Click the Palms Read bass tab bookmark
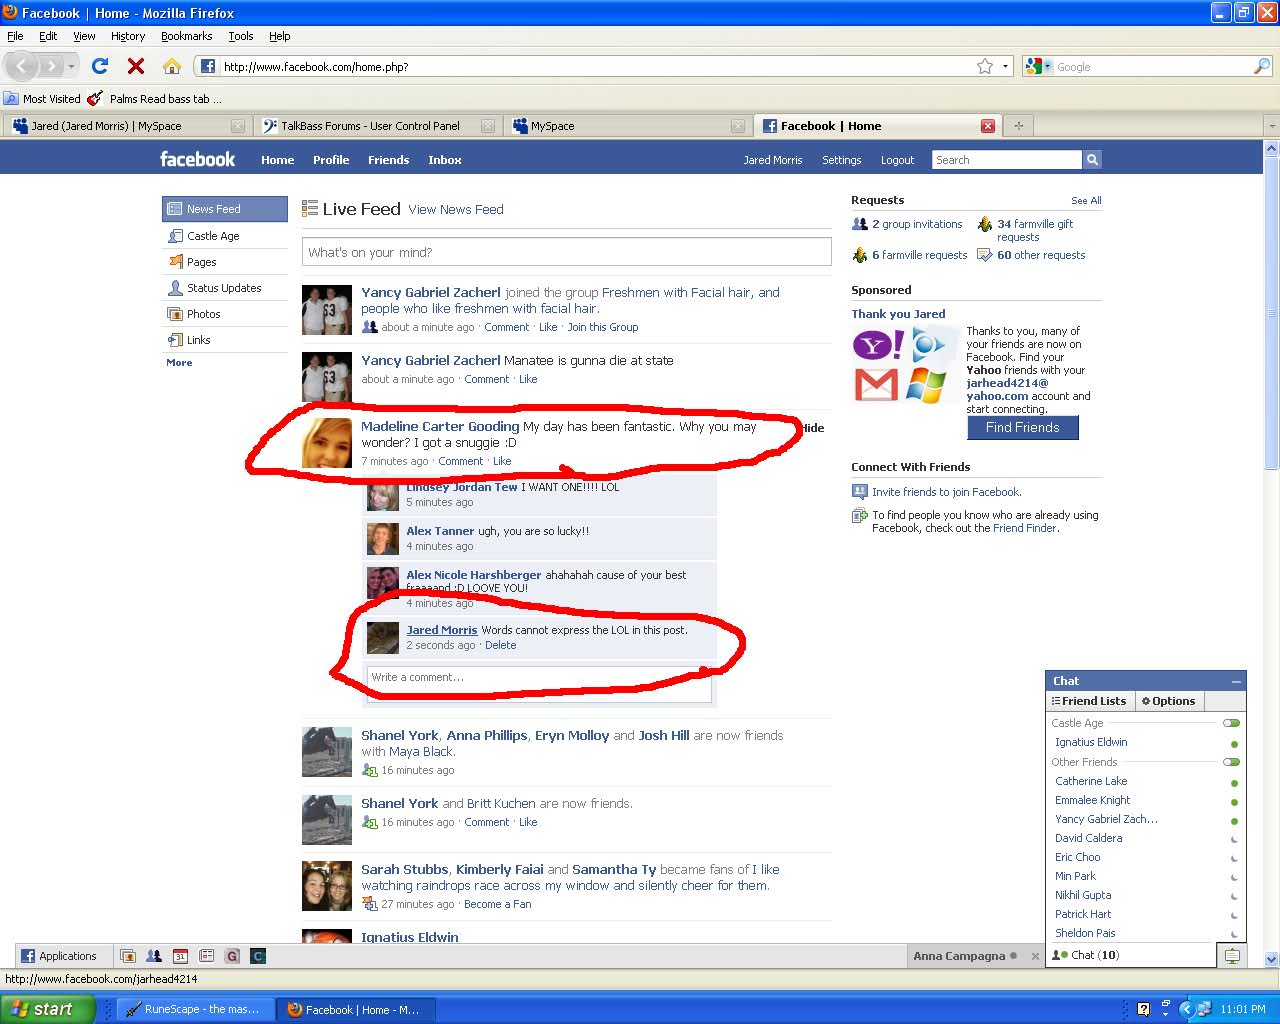The image size is (1280, 1024). 155,99
